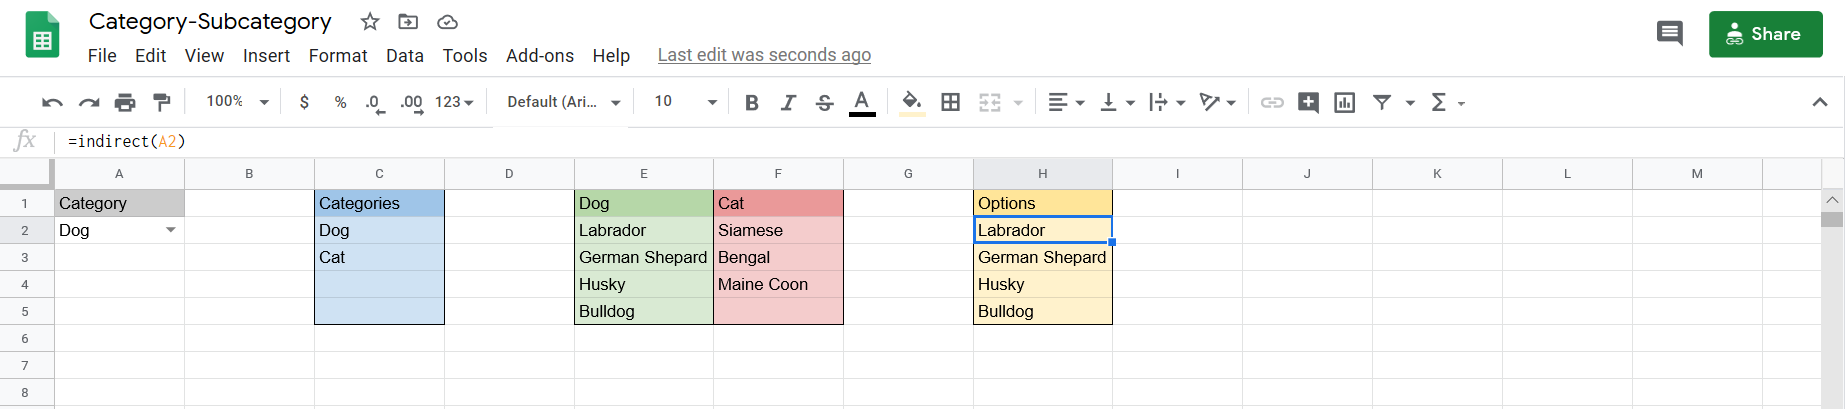Click the undo icon
1845x409 pixels.
[x=52, y=102]
